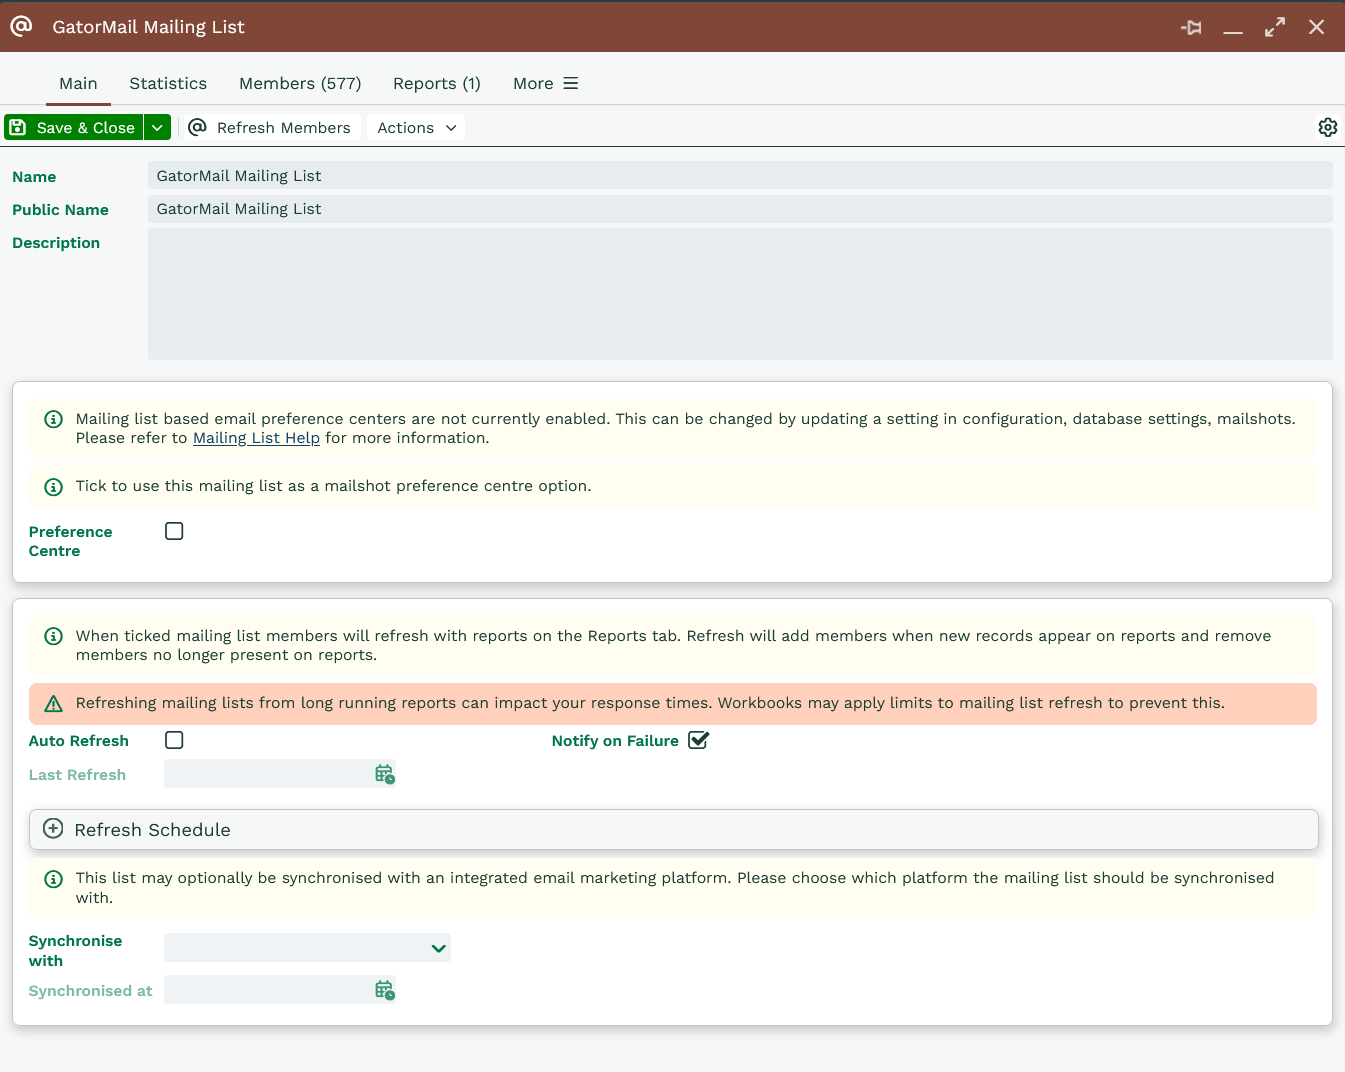This screenshot has width=1345, height=1072.
Task: Open the Actions dropdown menu
Action: click(416, 127)
